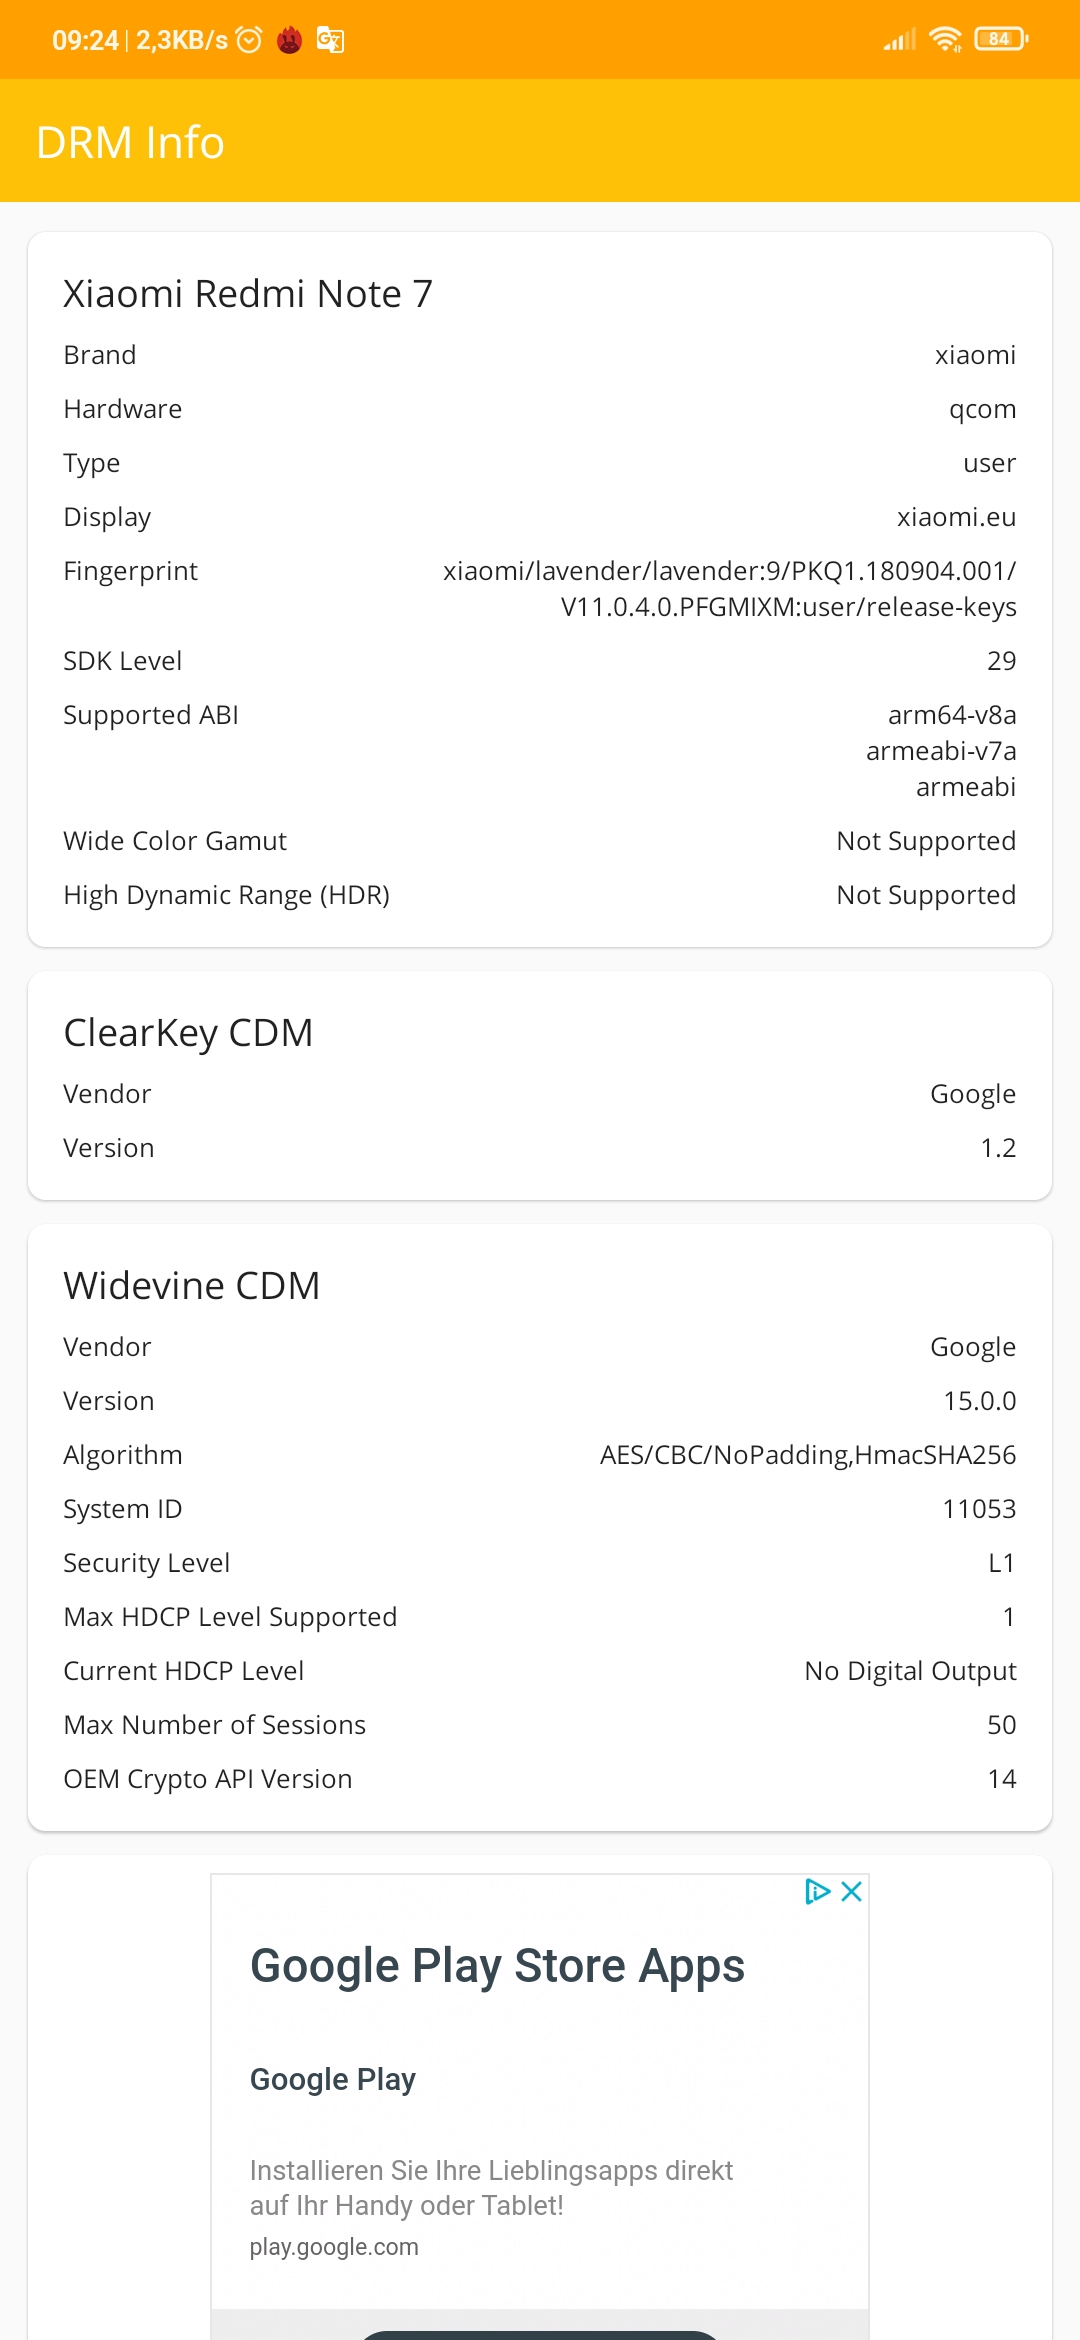Tap the Google Translate status icon

(330, 40)
